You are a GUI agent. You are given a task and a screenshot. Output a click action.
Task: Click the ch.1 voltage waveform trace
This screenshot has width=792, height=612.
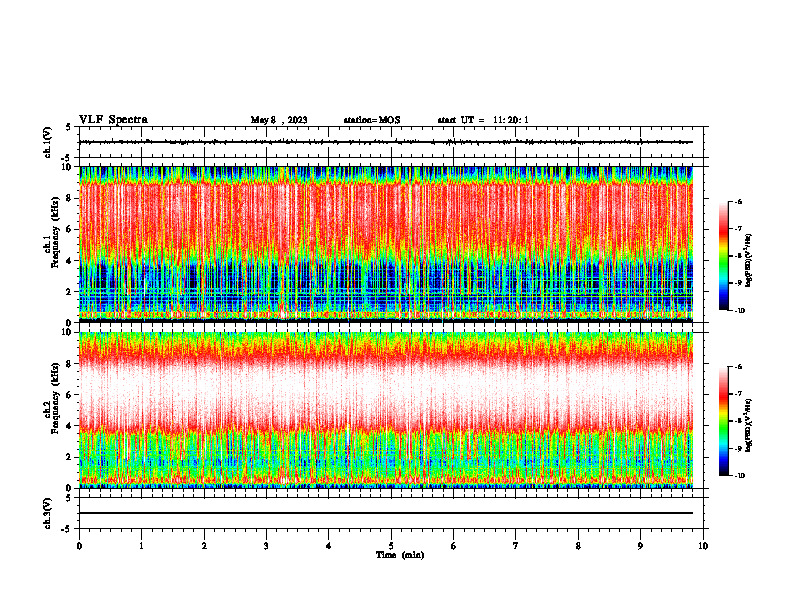(x=386, y=142)
